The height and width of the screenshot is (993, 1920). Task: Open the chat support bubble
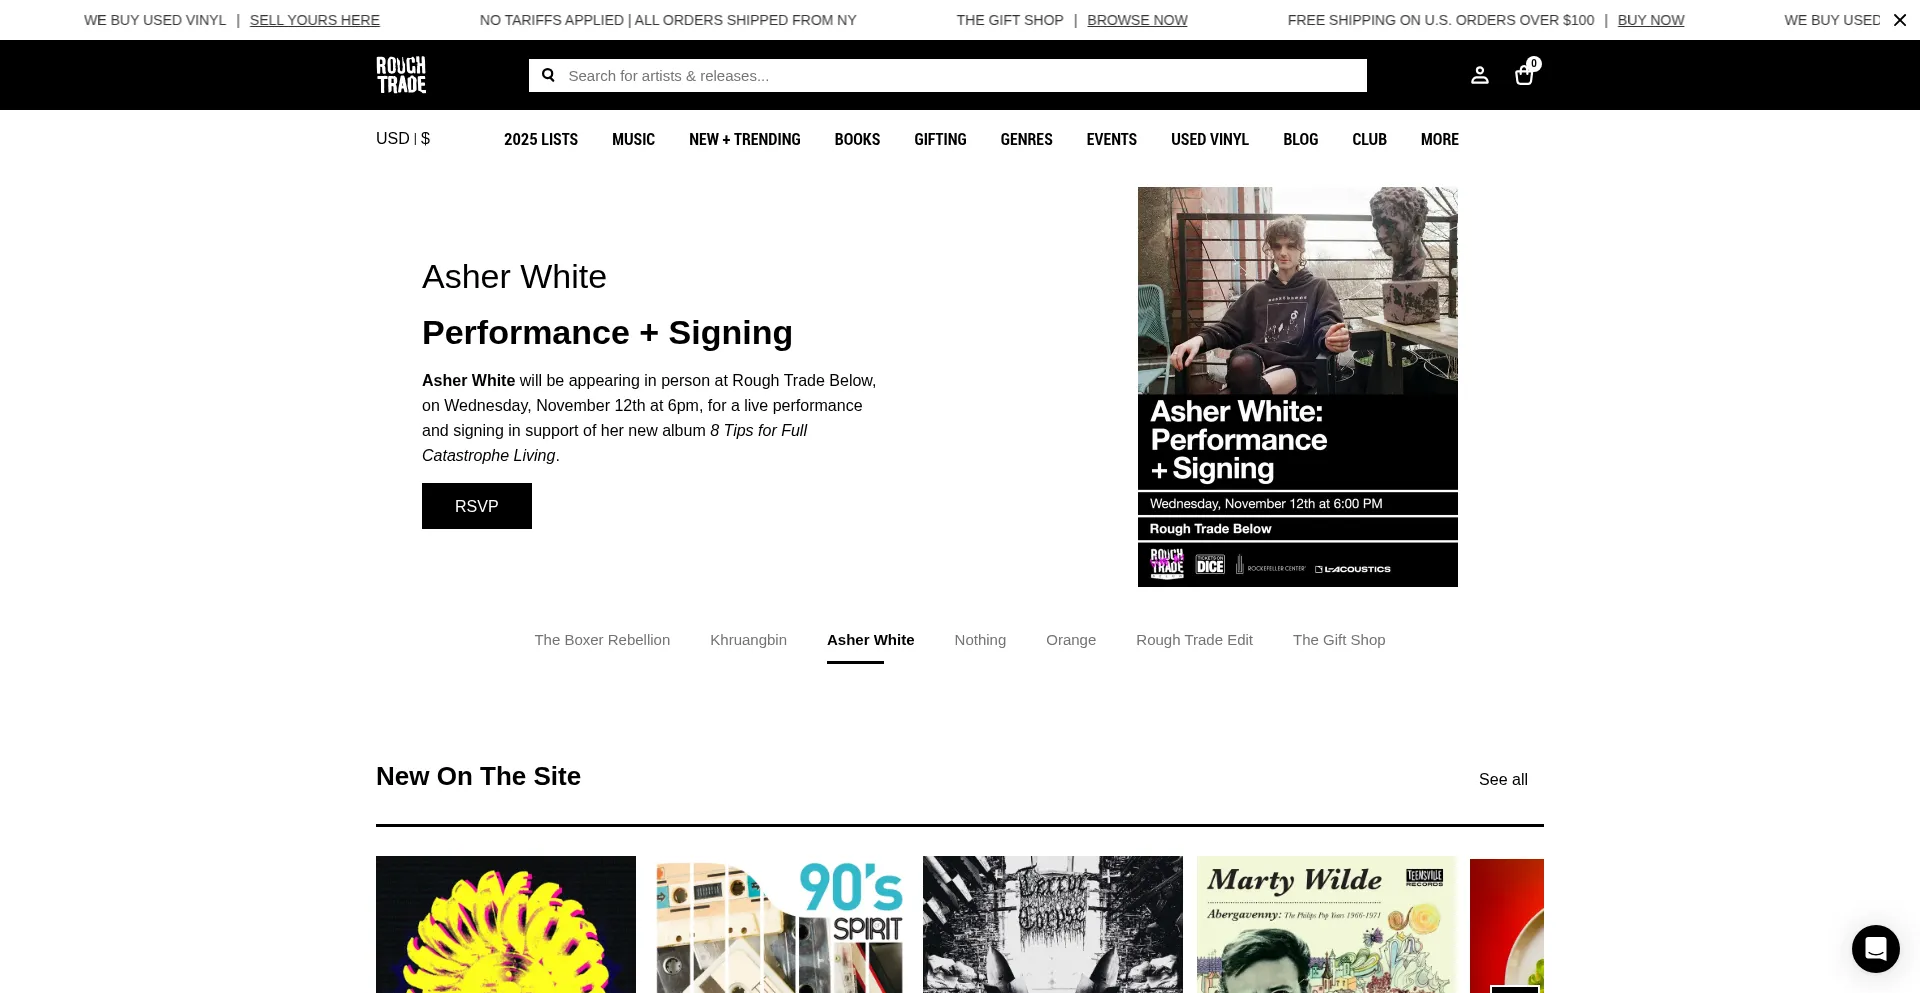click(1875, 948)
